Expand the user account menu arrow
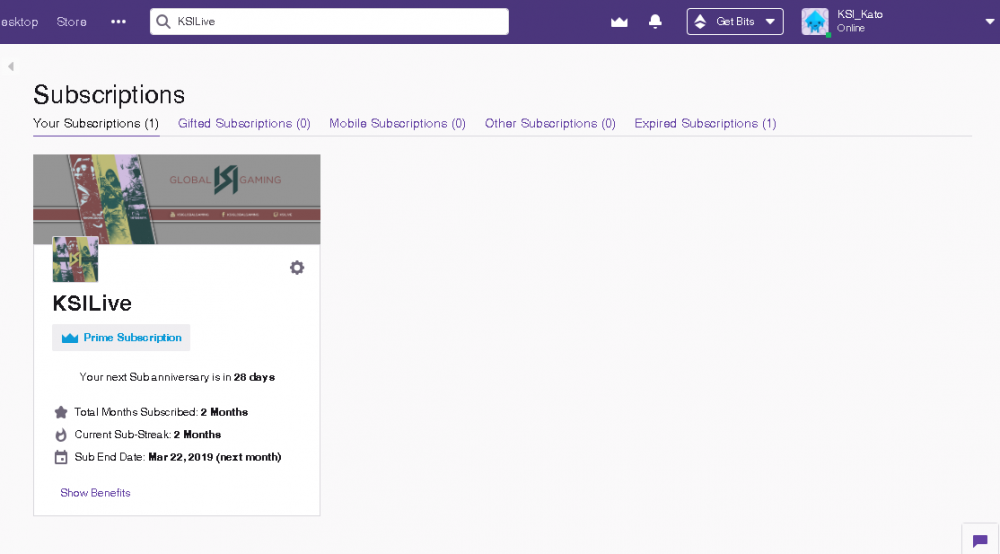Viewport: 1000px width, 554px height. 989,22
